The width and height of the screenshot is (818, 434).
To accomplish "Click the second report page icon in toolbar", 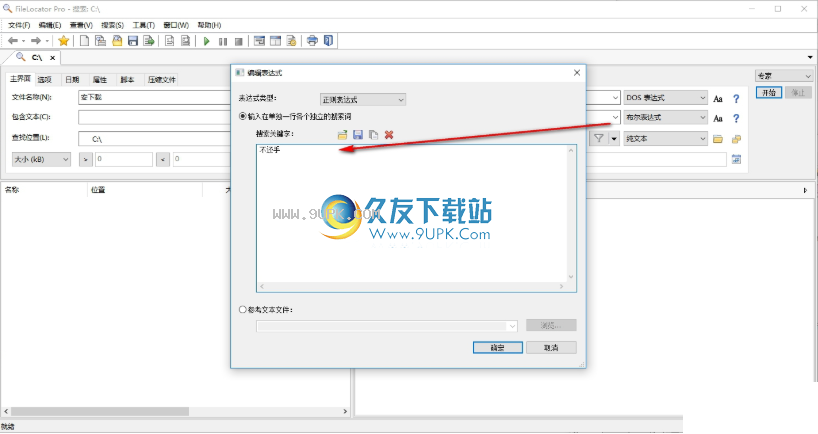I will 185,41.
